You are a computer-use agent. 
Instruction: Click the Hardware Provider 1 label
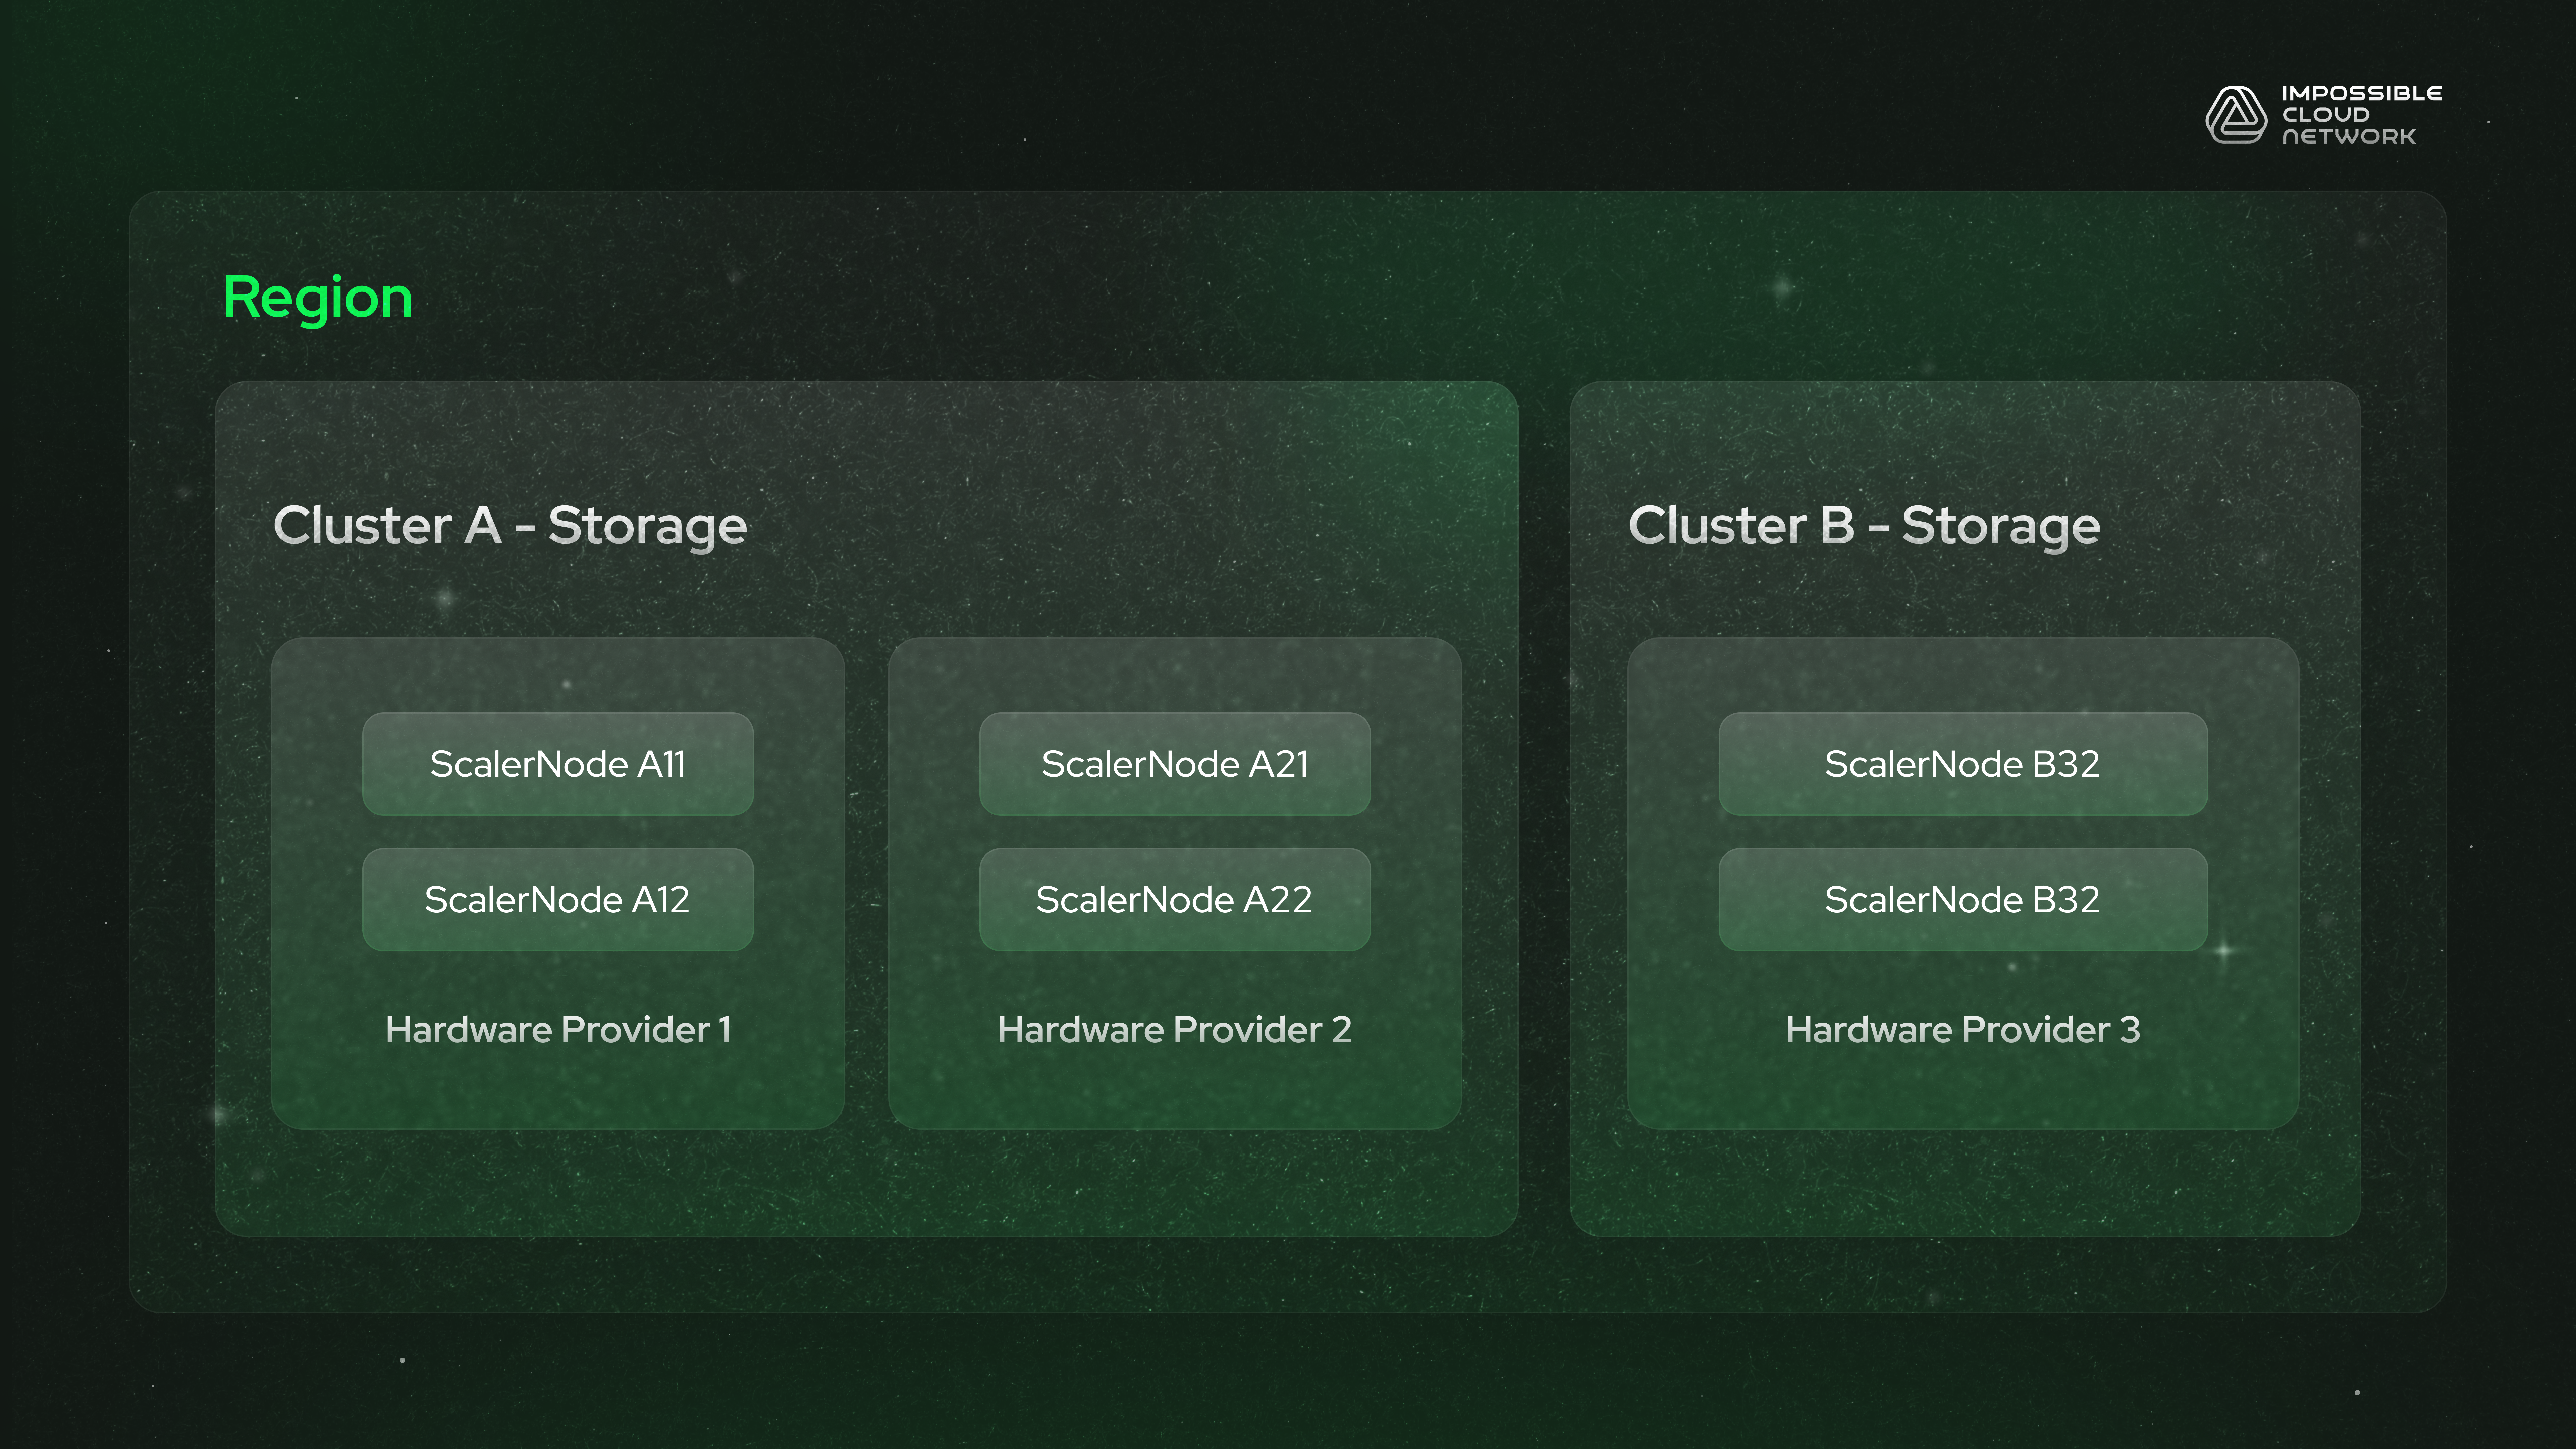tap(558, 1029)
